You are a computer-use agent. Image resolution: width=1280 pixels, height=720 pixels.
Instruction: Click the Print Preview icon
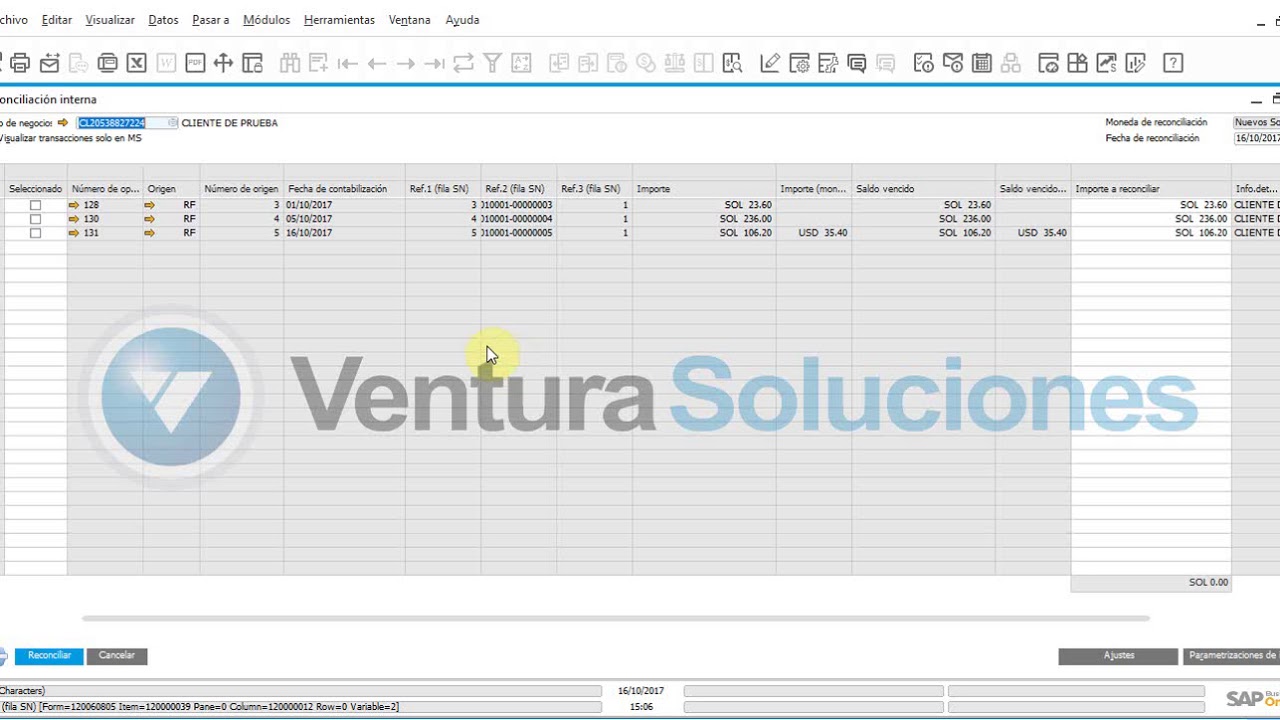pyautogui.click(x=3, y=63)
